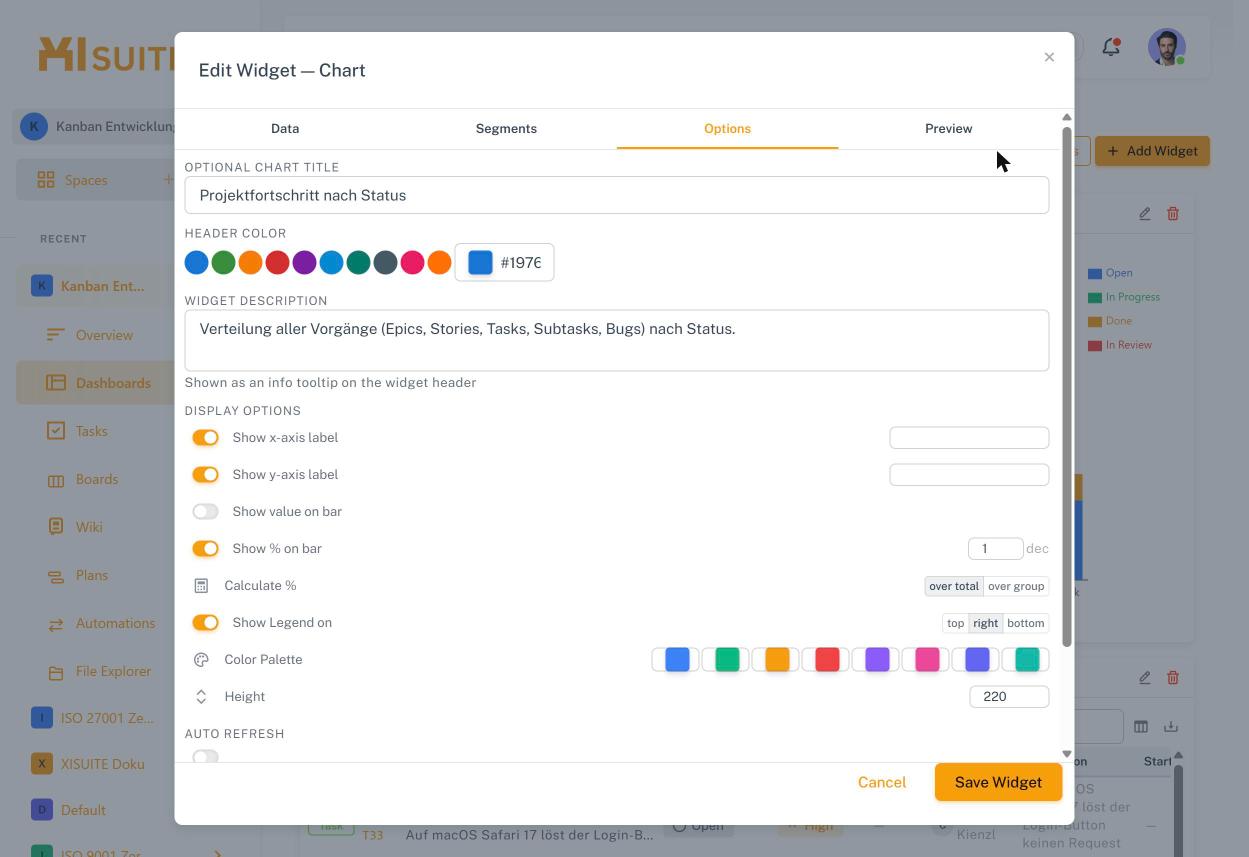Click the Wiki sidebar icon
The image size is (1249, 857).
[56, 527]
